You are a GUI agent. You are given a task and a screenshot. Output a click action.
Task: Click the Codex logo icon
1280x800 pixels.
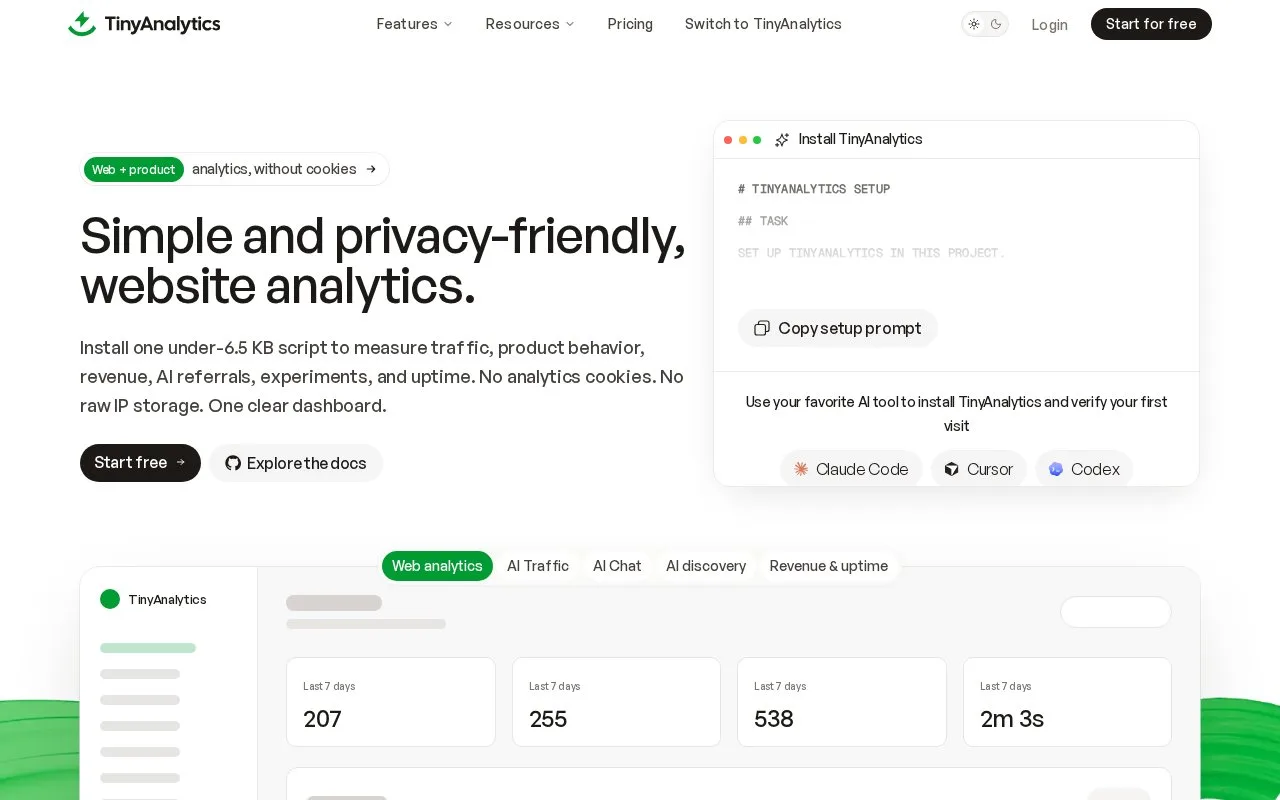pos(1056,469)
